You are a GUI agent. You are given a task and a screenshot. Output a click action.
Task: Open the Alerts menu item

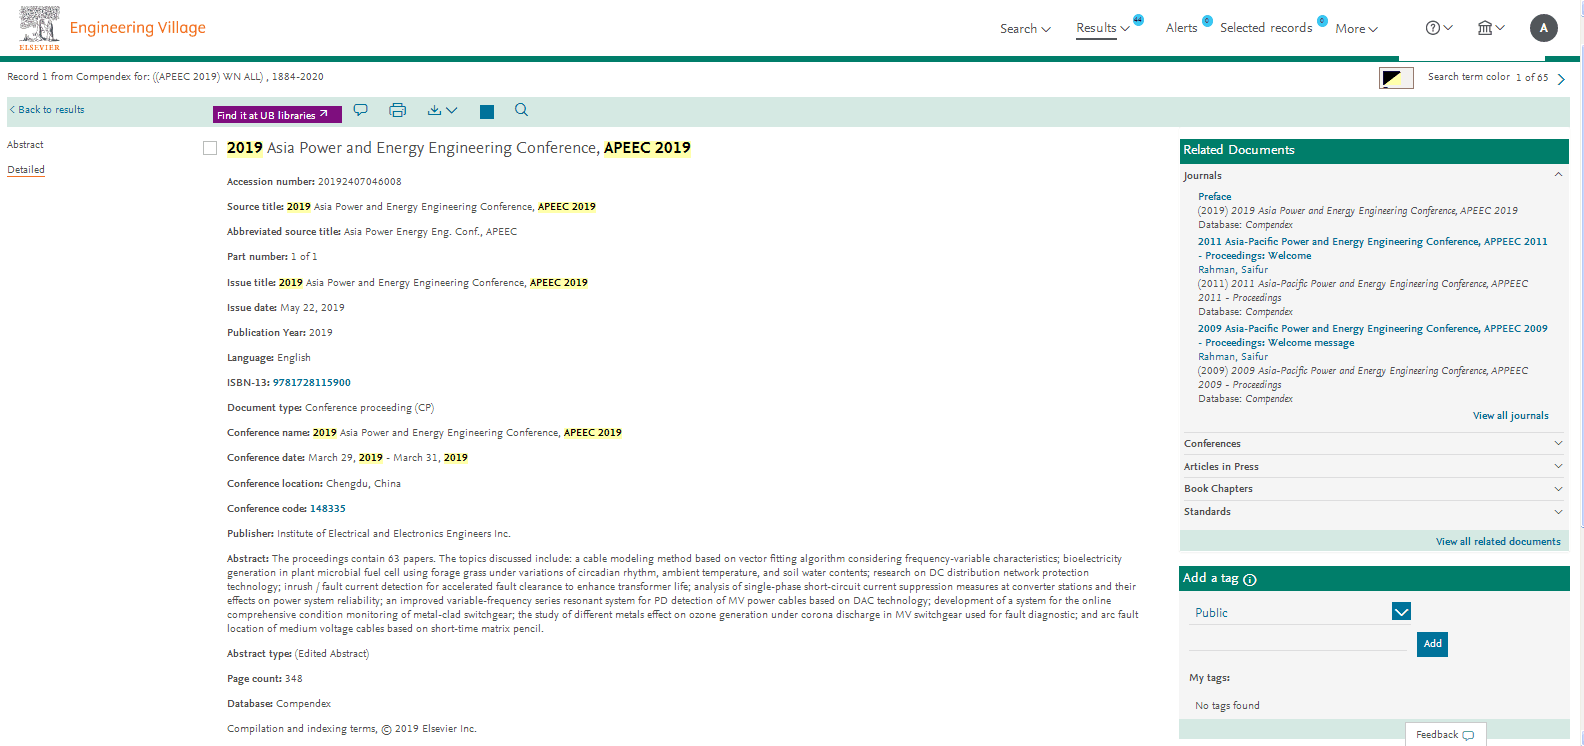coord(1181,28)
